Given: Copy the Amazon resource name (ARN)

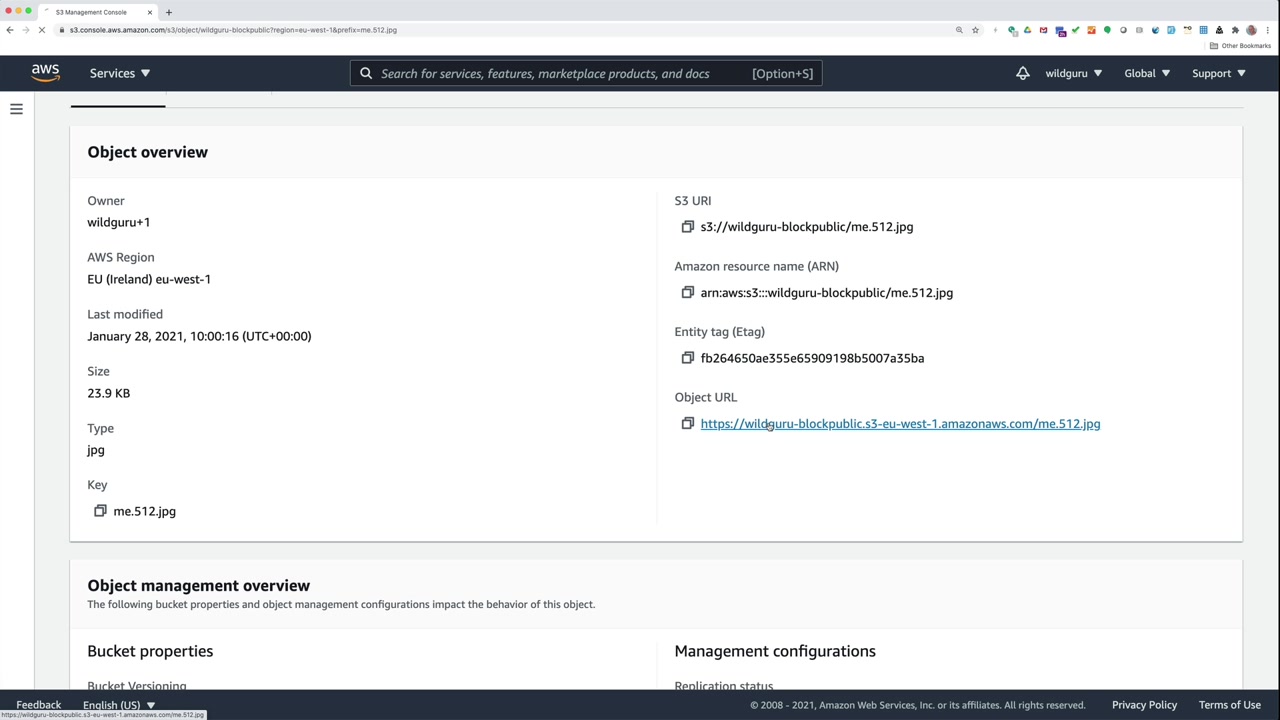Looking at the screenshot, I should tap(687, 293).
